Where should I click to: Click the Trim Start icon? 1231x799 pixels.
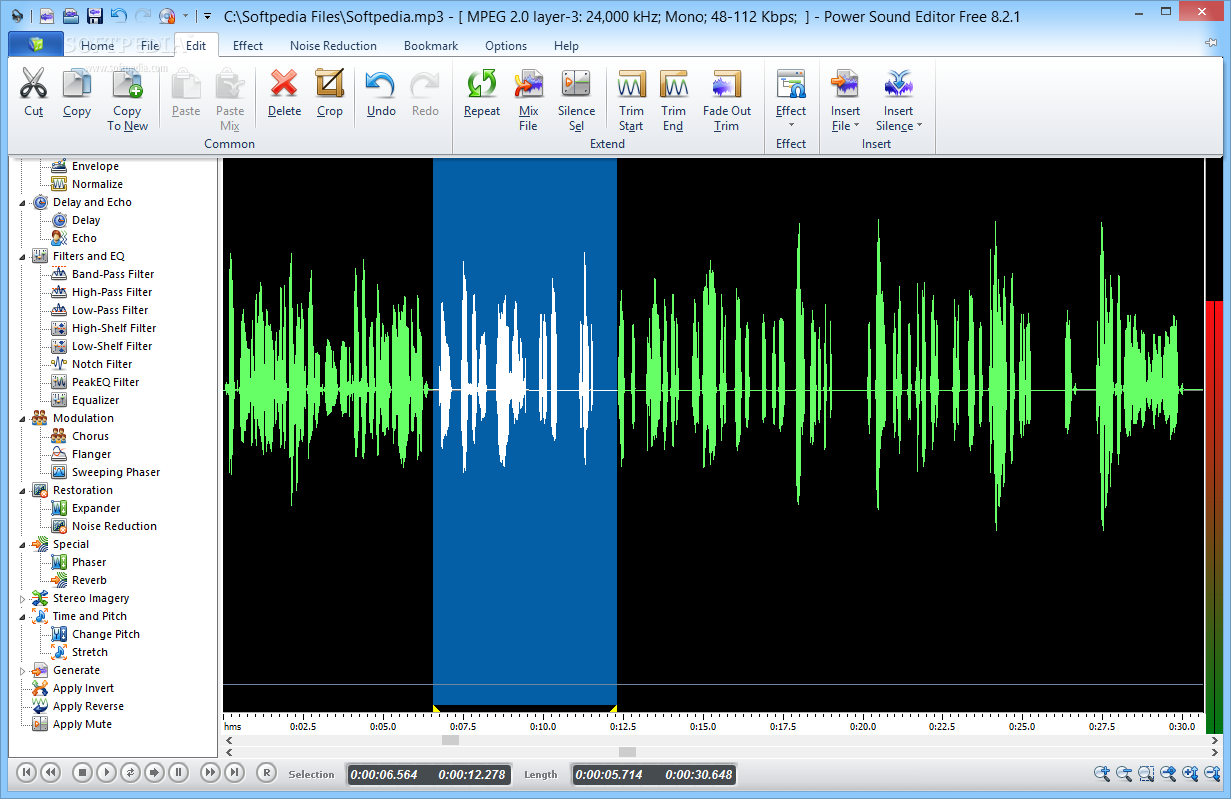tap(631, 83)
